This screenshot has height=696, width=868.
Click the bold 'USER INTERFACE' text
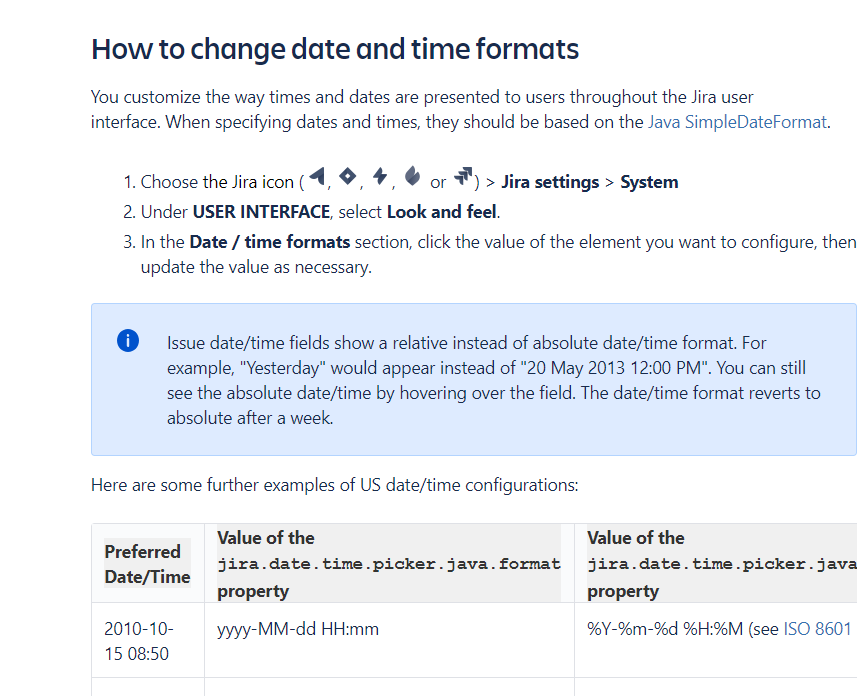(261, 212)
